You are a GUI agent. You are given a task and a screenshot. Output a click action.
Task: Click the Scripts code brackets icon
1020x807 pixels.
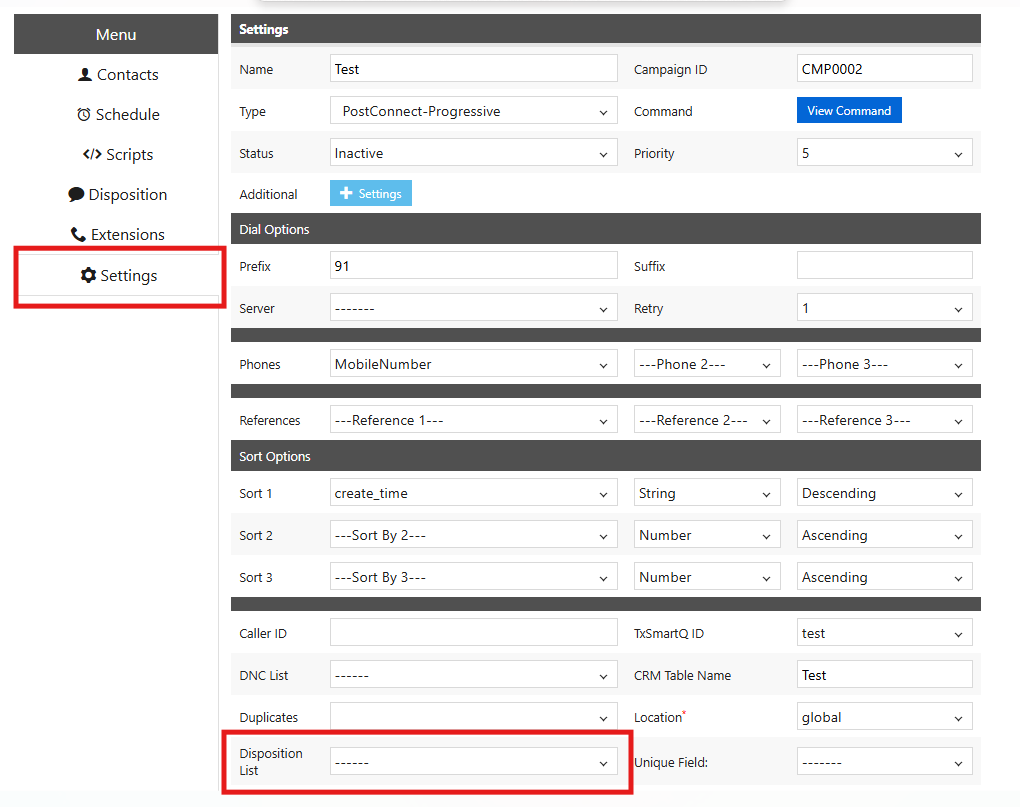[92, 155]
